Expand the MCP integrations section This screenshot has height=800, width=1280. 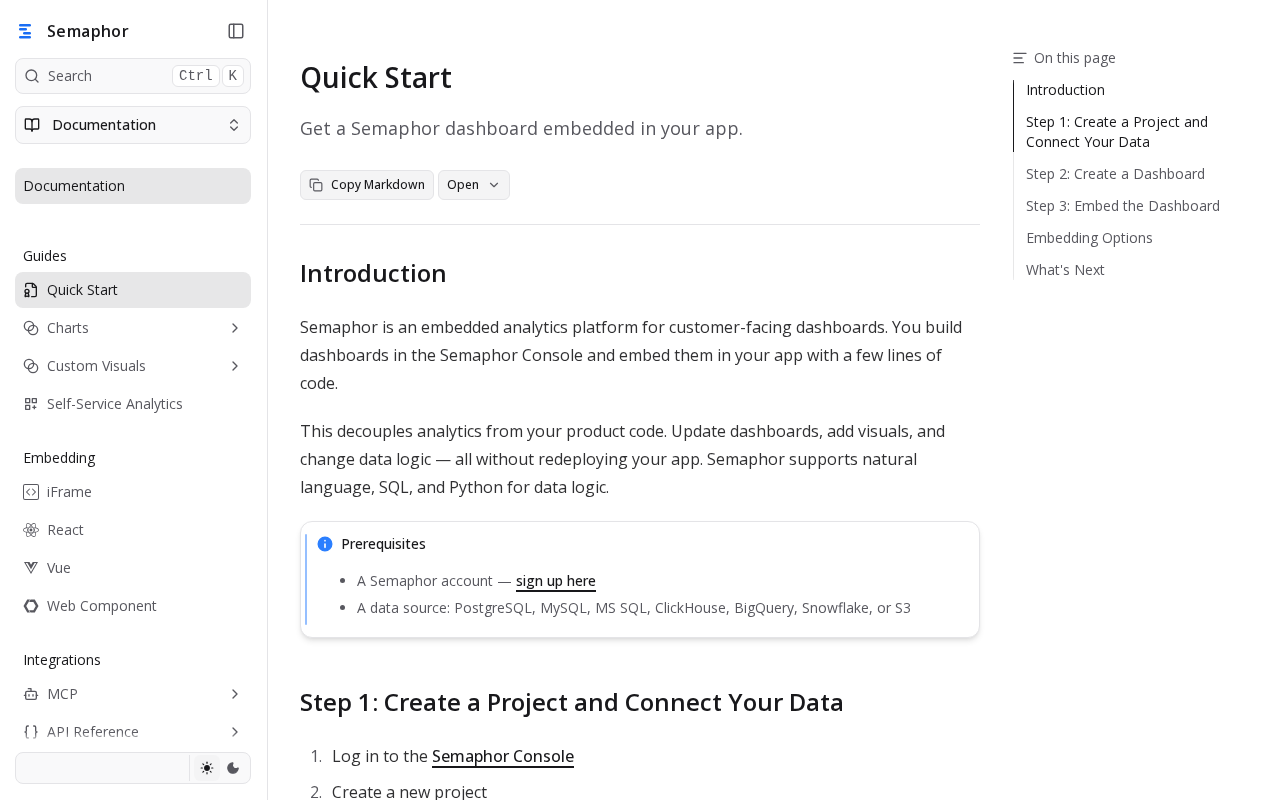[235, 694]
